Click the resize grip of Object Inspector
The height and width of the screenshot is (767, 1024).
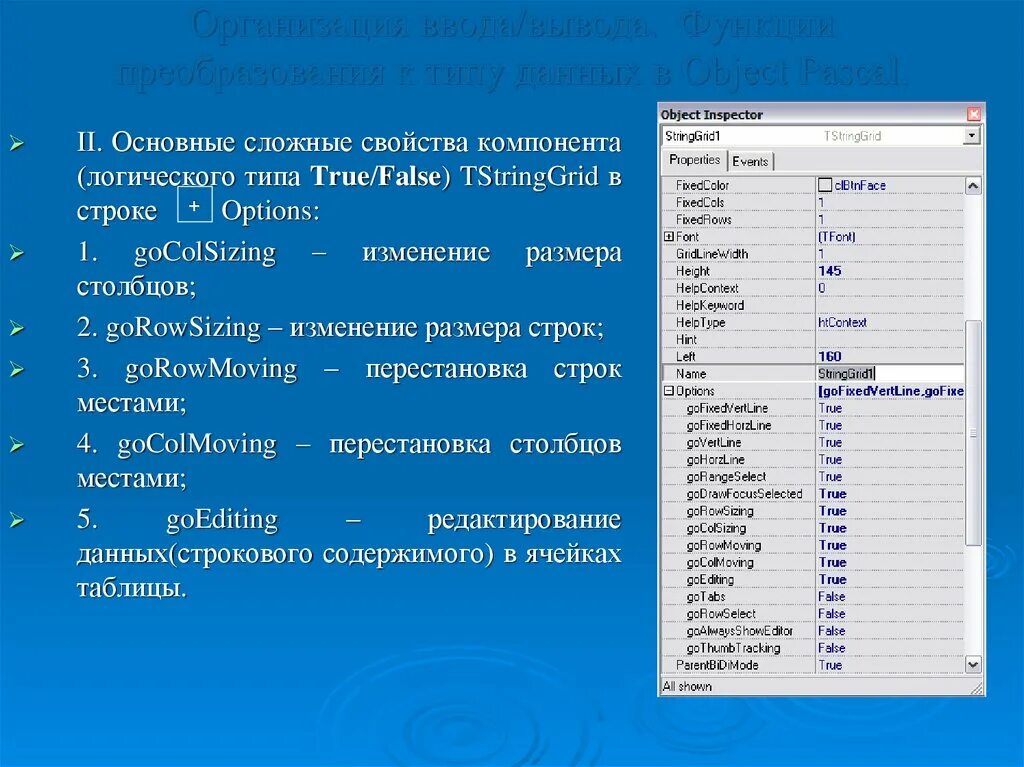[977, 688]
